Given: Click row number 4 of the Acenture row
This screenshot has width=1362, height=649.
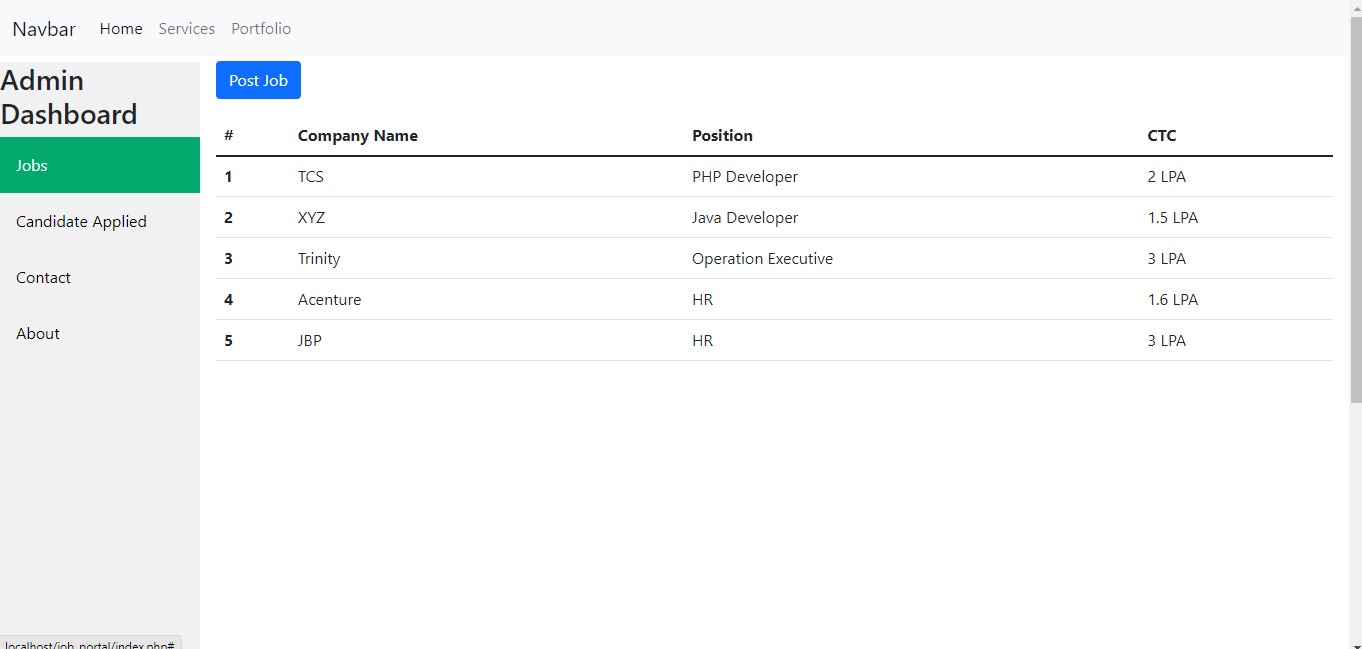Looking at the screenshot, I should [228, 300].
